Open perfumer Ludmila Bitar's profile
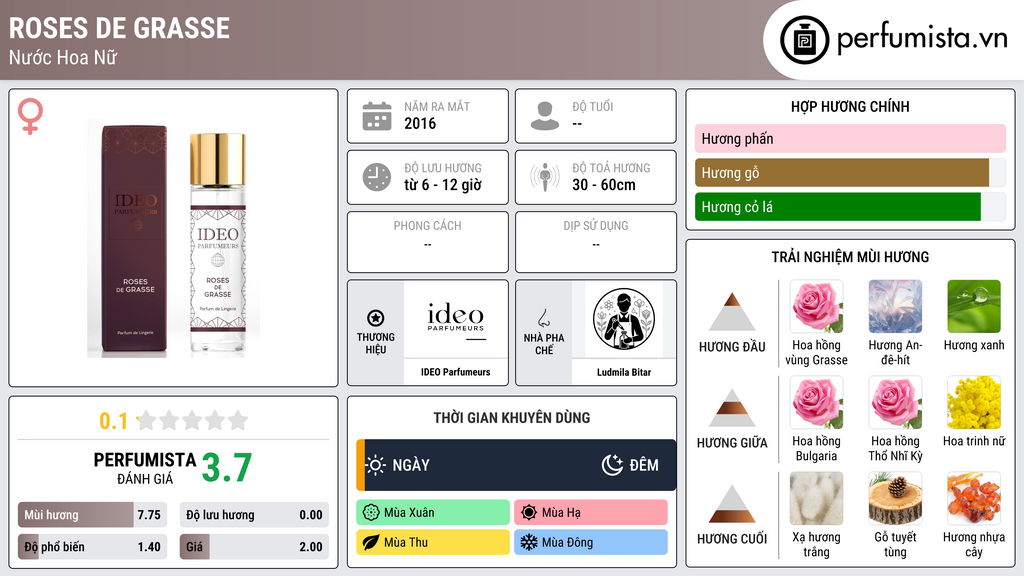 click(x=624, y=372)
